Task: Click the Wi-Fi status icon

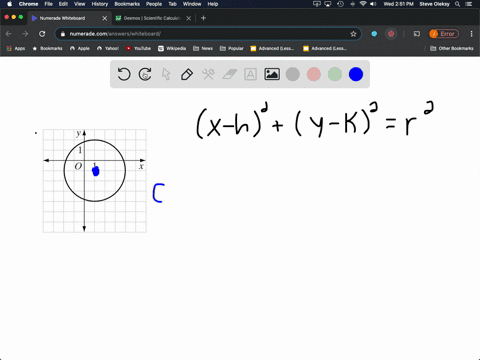Action: [363, 4]
